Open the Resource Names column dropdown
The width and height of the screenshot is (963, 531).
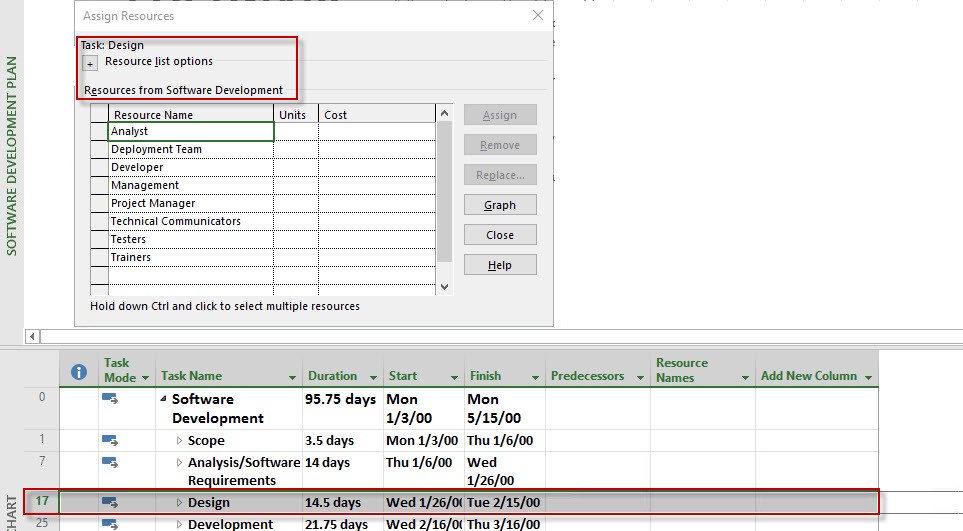(x=745, y=378)
